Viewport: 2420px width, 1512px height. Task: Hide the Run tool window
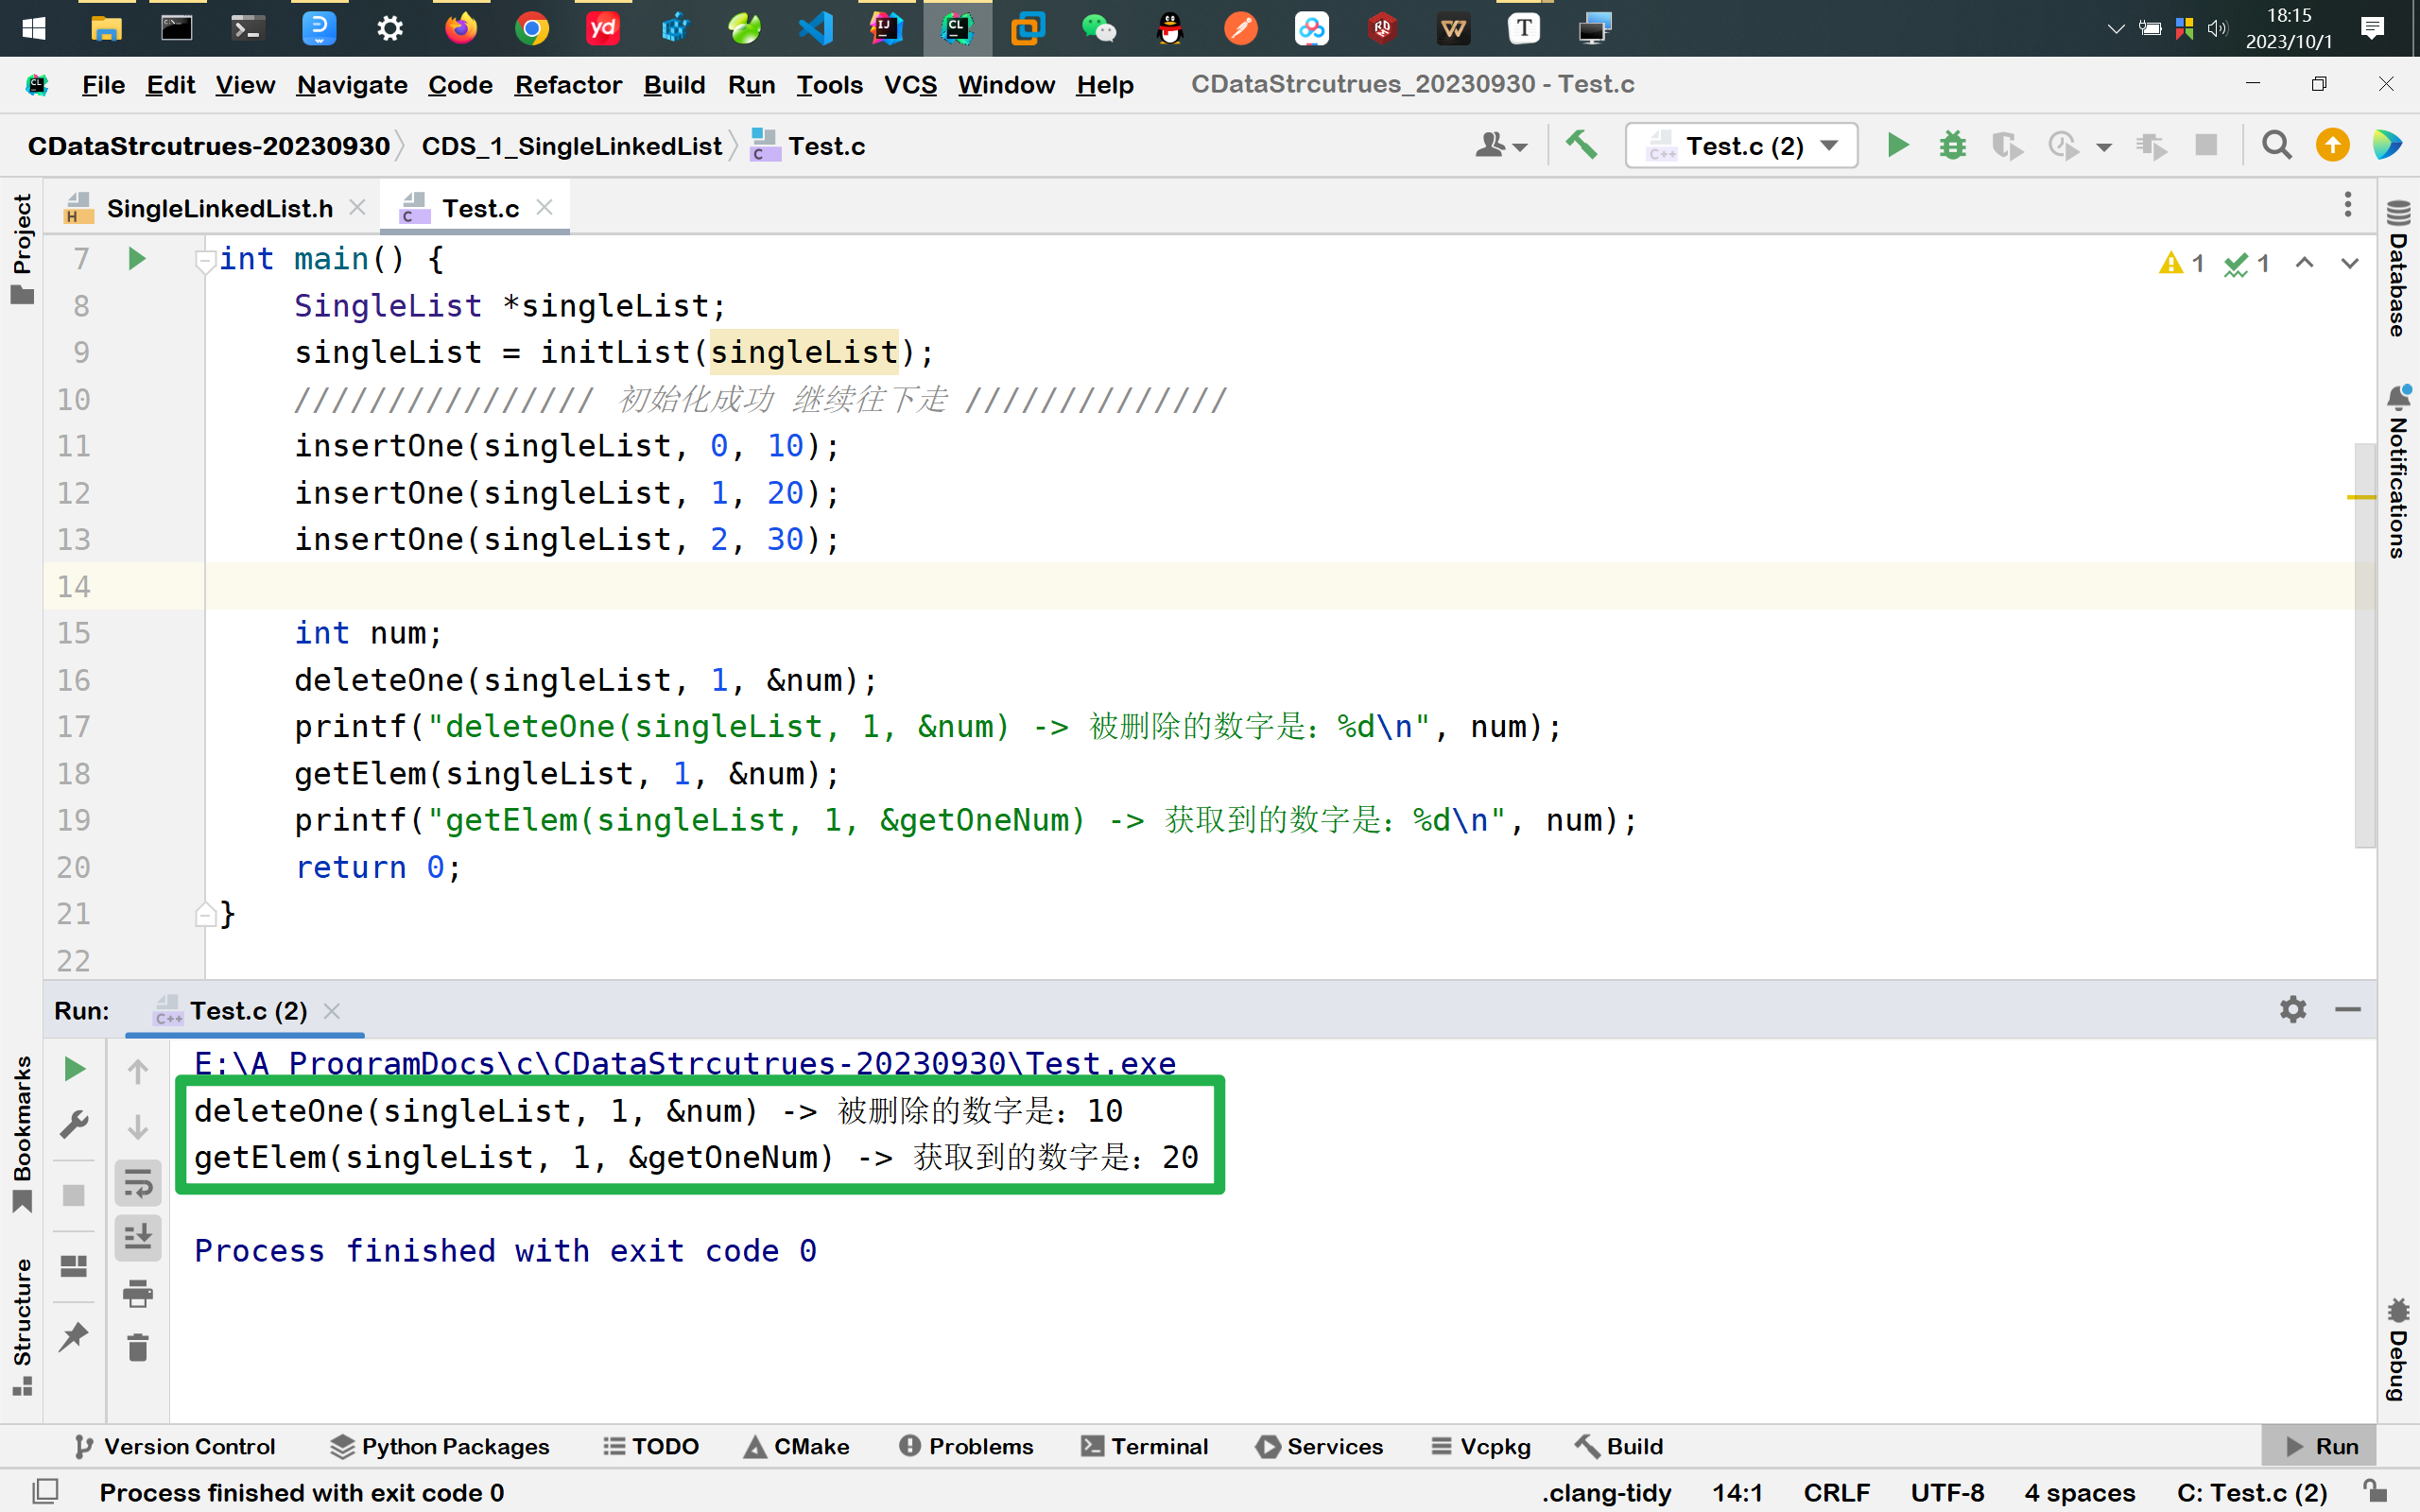click(2348, 1010)
